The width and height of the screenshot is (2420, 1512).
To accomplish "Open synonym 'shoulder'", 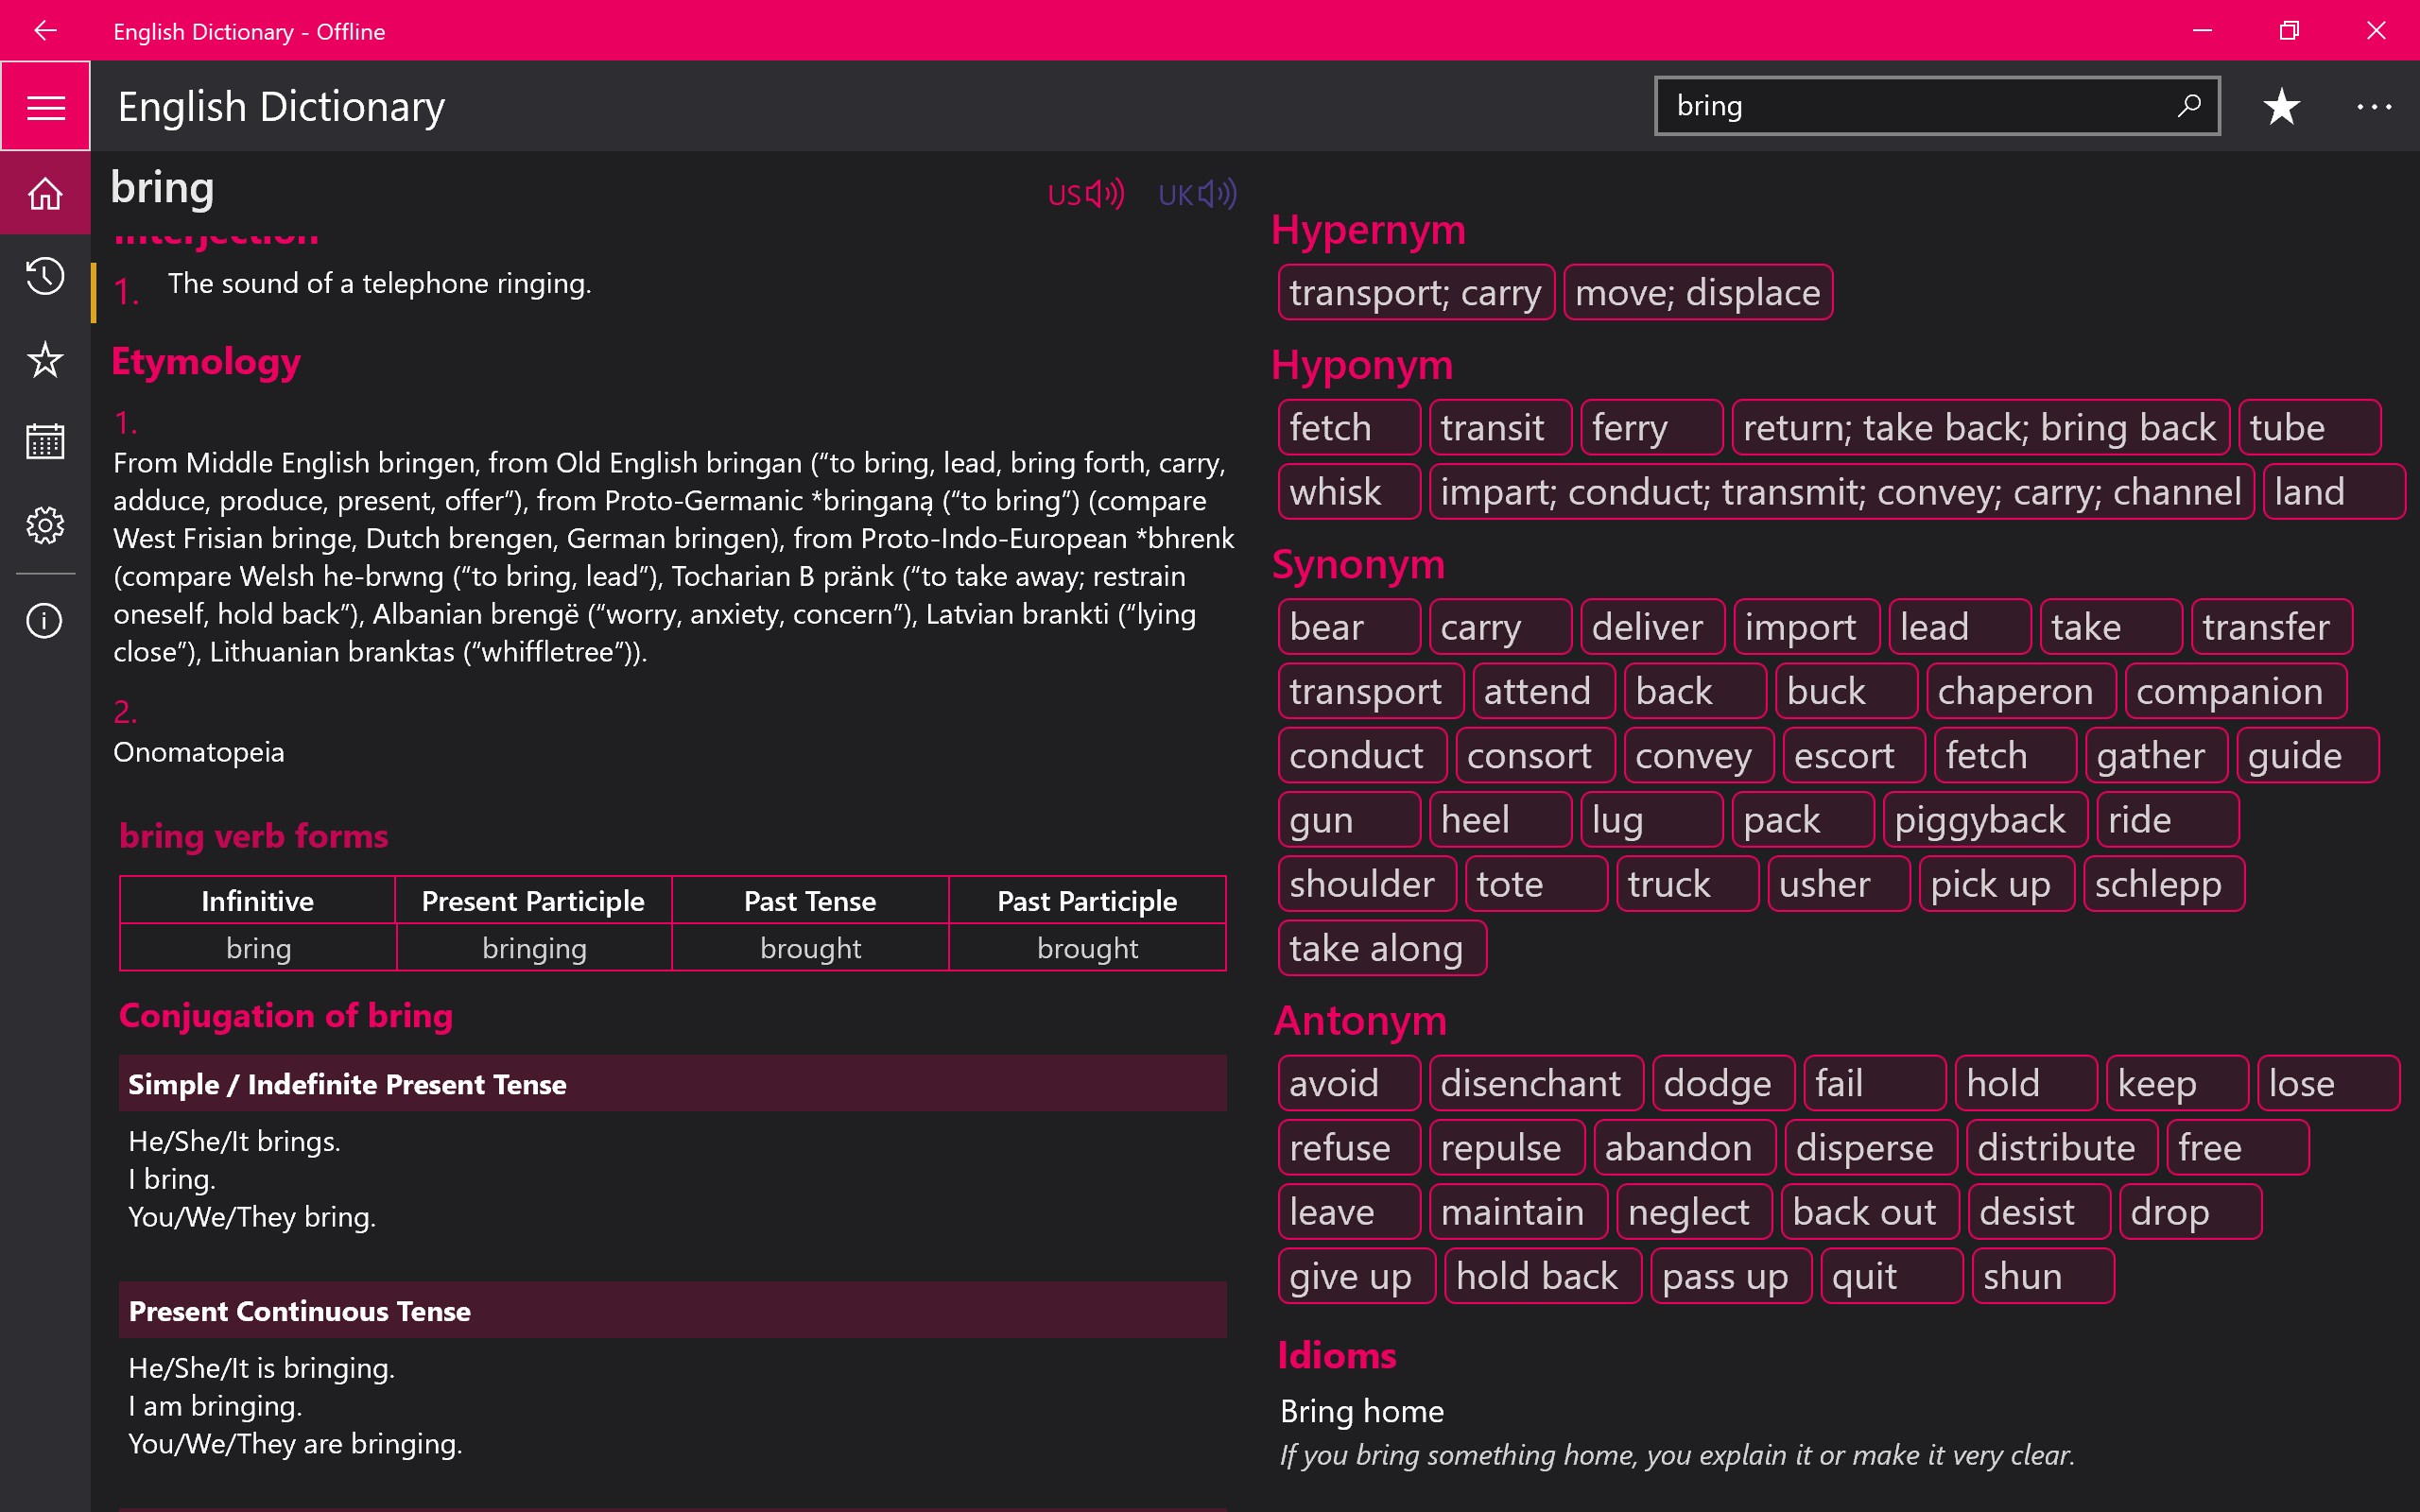I will coord(1367,884).
